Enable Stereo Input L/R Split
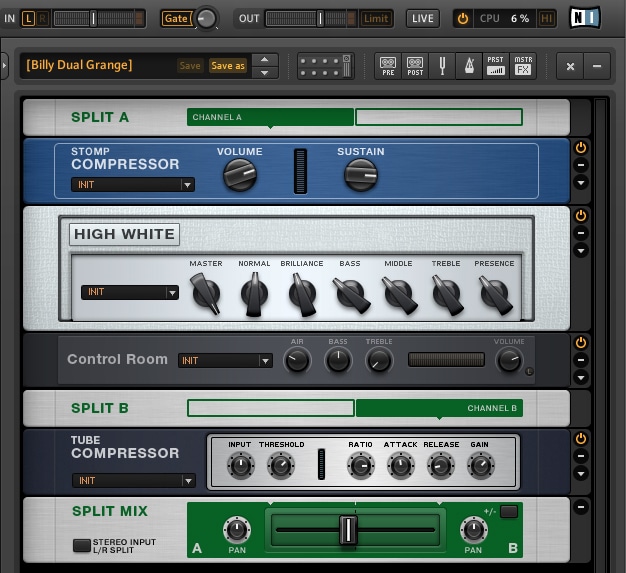Viewport: 626px width, 573px height. click(x=82, y=545)
